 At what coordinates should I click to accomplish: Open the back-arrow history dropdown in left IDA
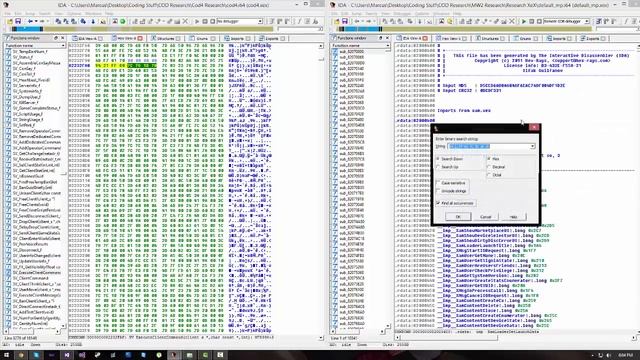(x=36, y=21)
